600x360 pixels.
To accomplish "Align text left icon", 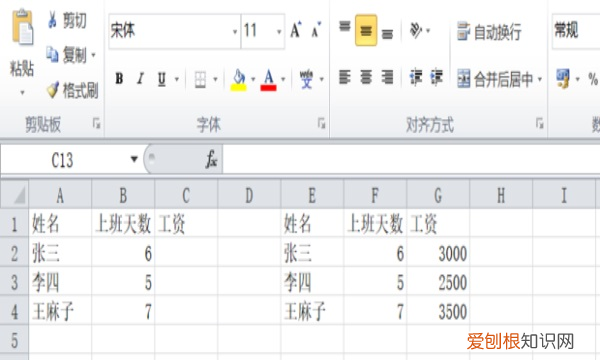I will [x=345, y=77].
